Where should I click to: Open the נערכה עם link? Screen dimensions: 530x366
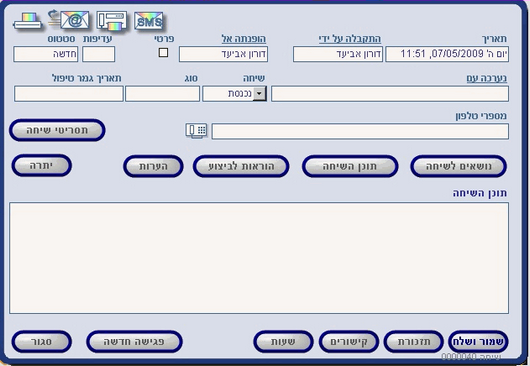pyautogui.click(x=487, y=78)
